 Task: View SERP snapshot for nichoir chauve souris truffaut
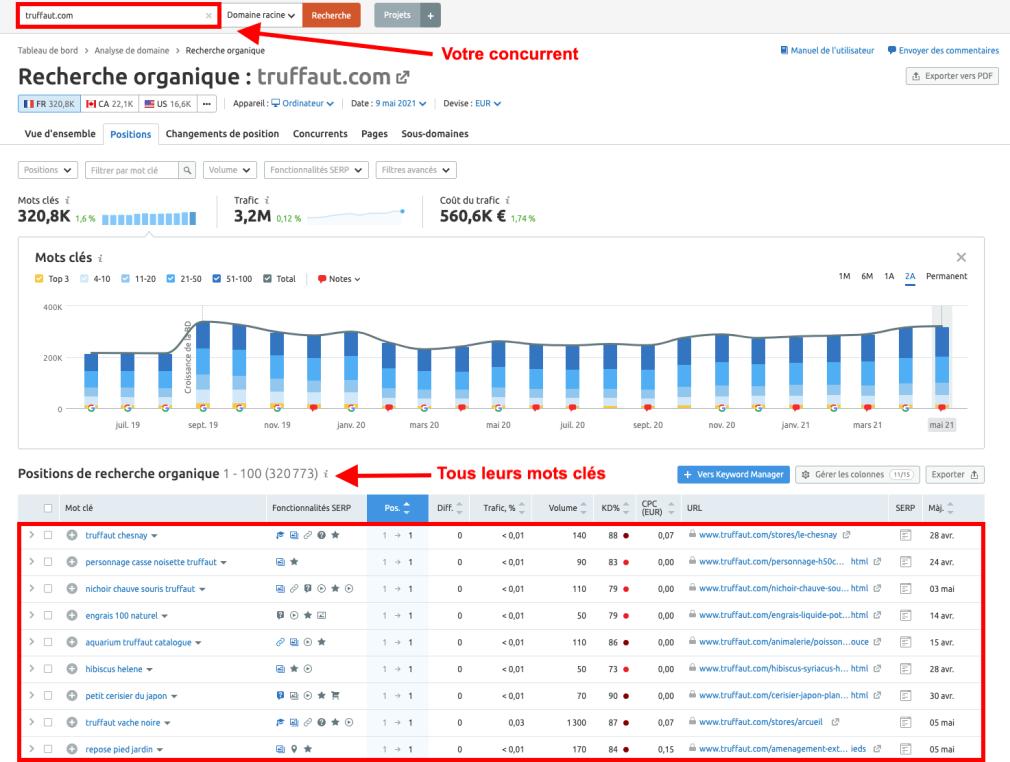point(906,589)
